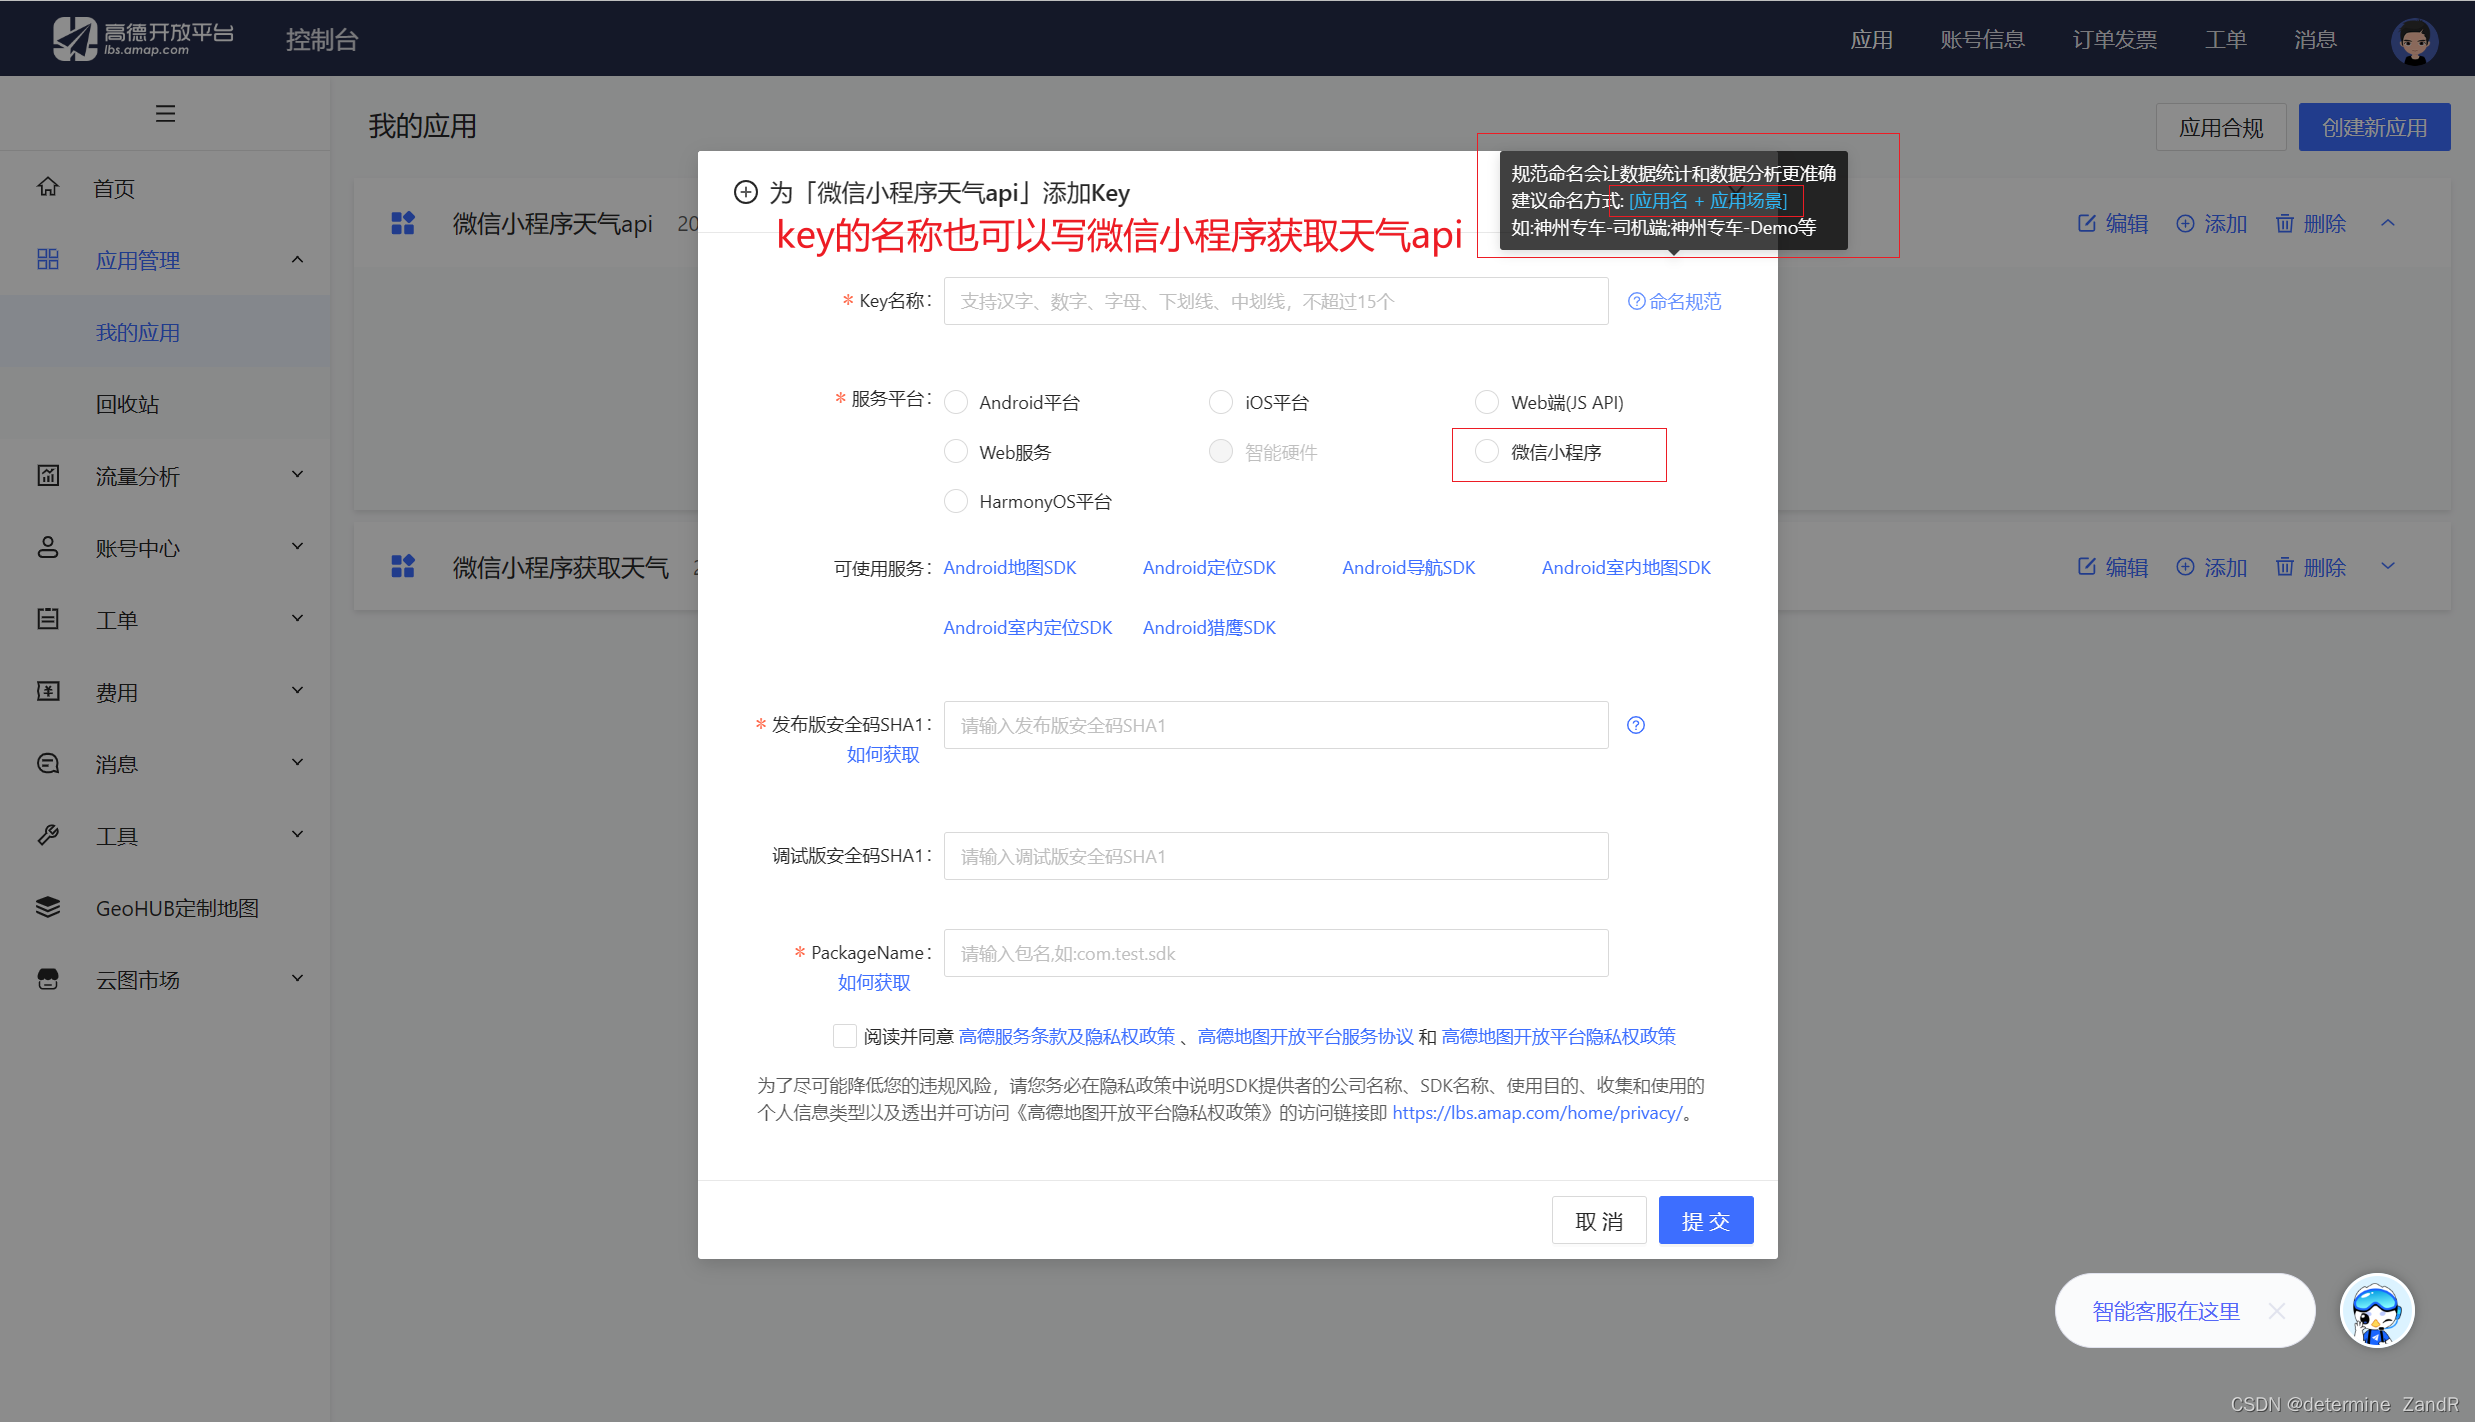Click the SHA1 help question-mark icon
Screen dimensions: 2475x1422
tap(1636, 725)
